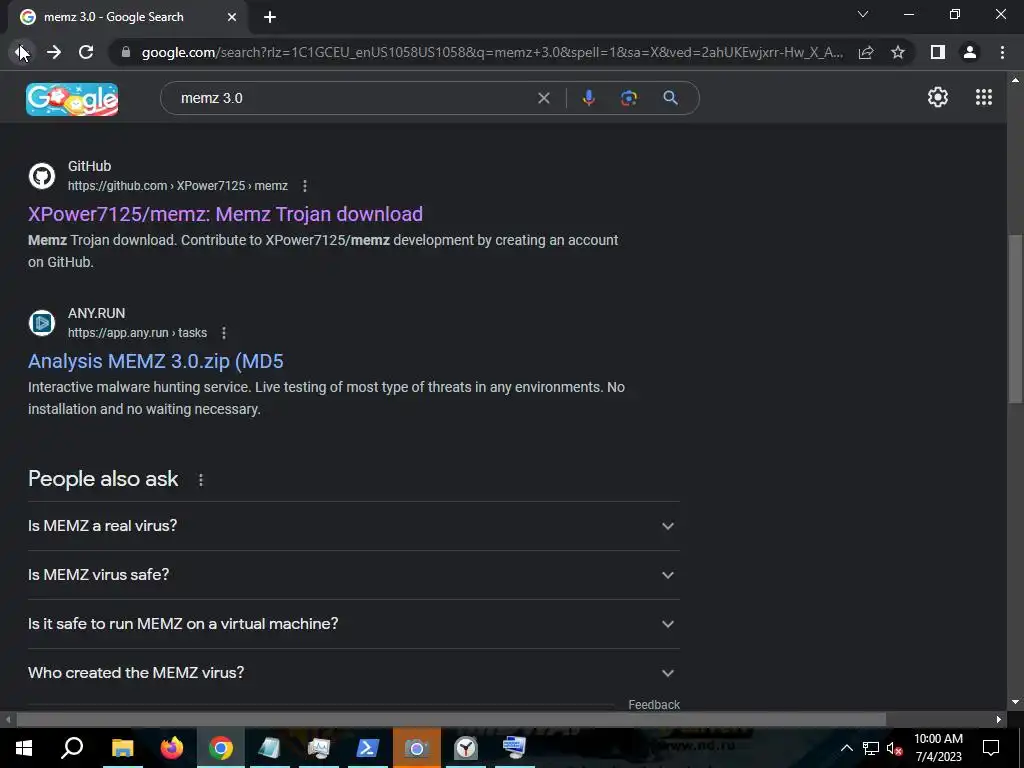Open the app.any.run tasks URL
Screen dimensions: 1024x768
point(137,333)
